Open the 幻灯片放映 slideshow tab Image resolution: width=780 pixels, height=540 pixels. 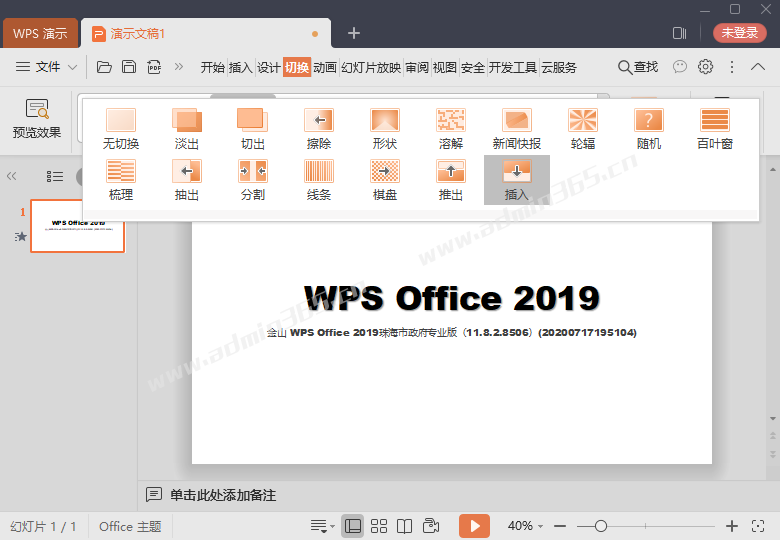(x=371, y=67)
